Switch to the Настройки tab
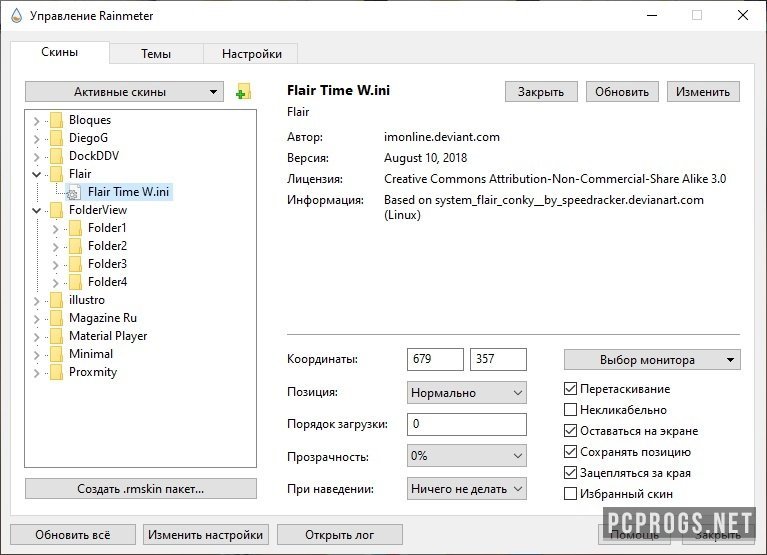This screenshot has width=767, height=555. [251, 54]
